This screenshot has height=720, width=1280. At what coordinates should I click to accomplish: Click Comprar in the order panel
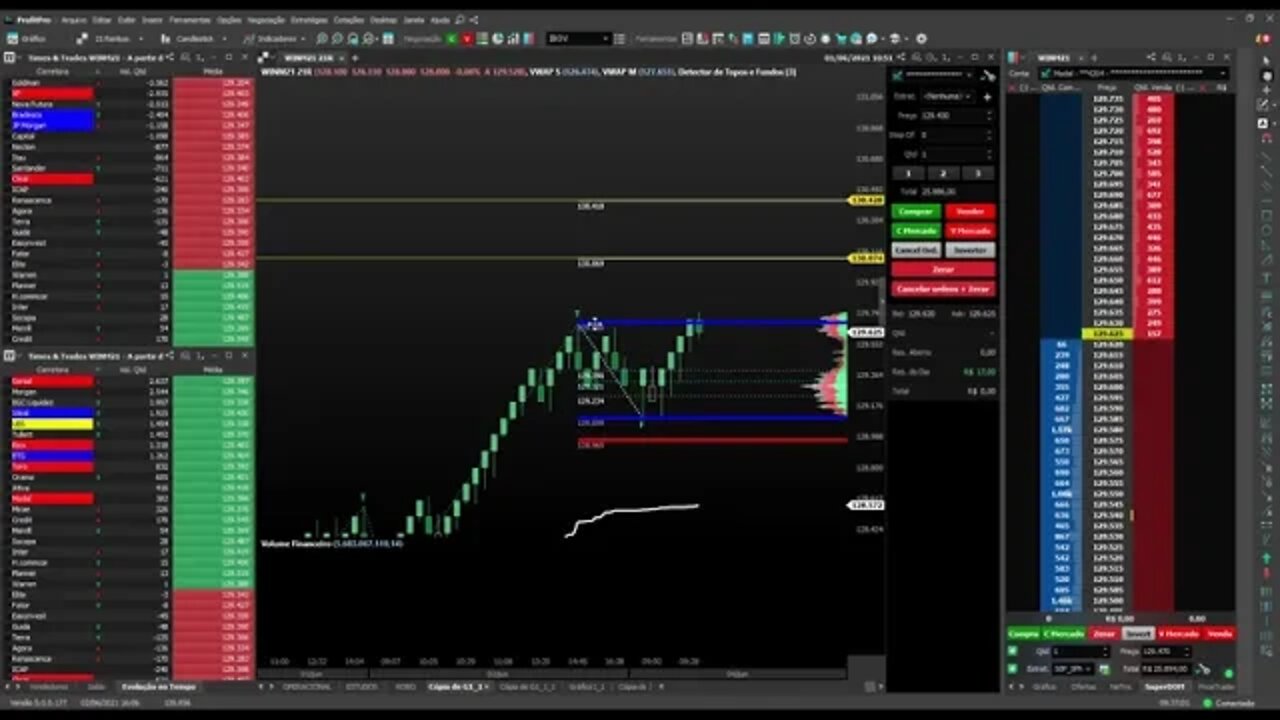[x=915, y=212]
